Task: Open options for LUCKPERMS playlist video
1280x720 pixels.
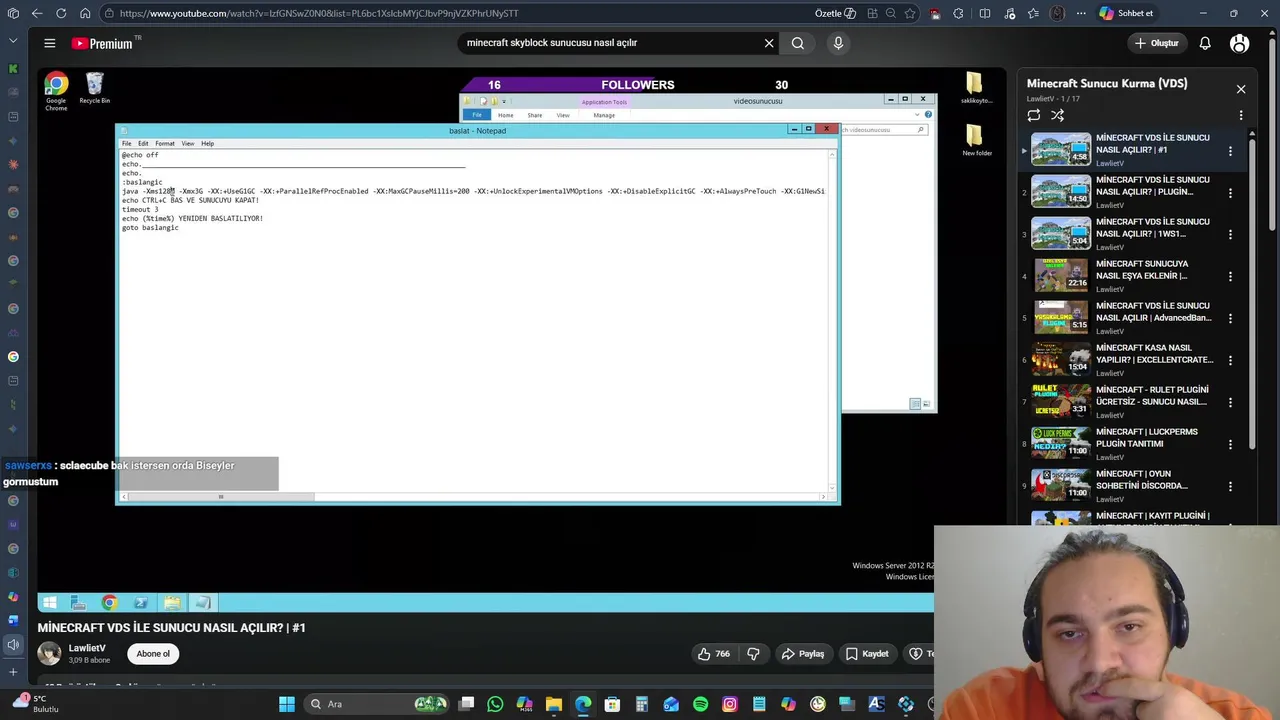Action: coord(1230,445)
